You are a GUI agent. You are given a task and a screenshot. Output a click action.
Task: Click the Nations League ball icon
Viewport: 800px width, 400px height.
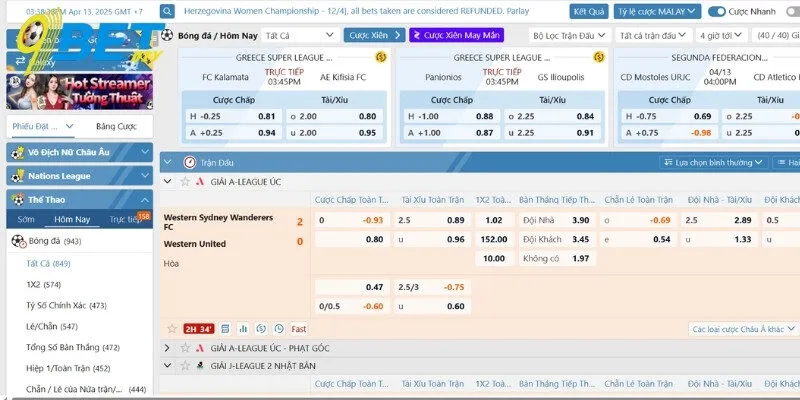coord(17,177)
